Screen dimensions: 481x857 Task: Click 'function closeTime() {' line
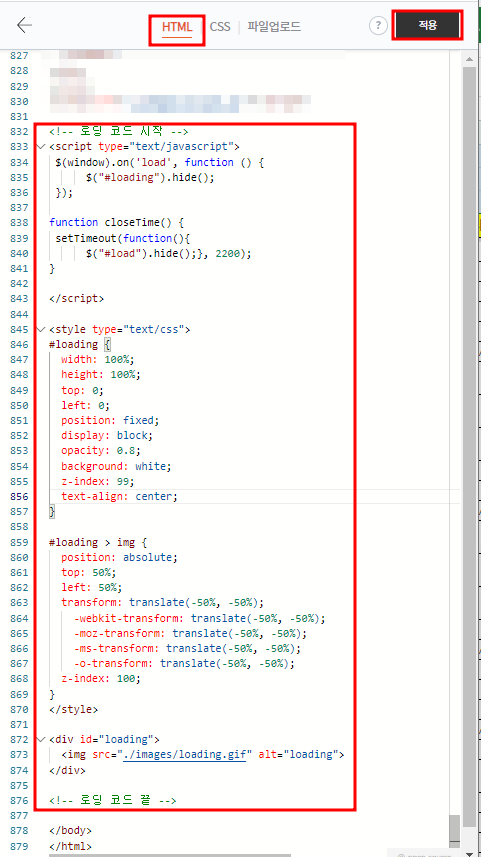point(117,222)
